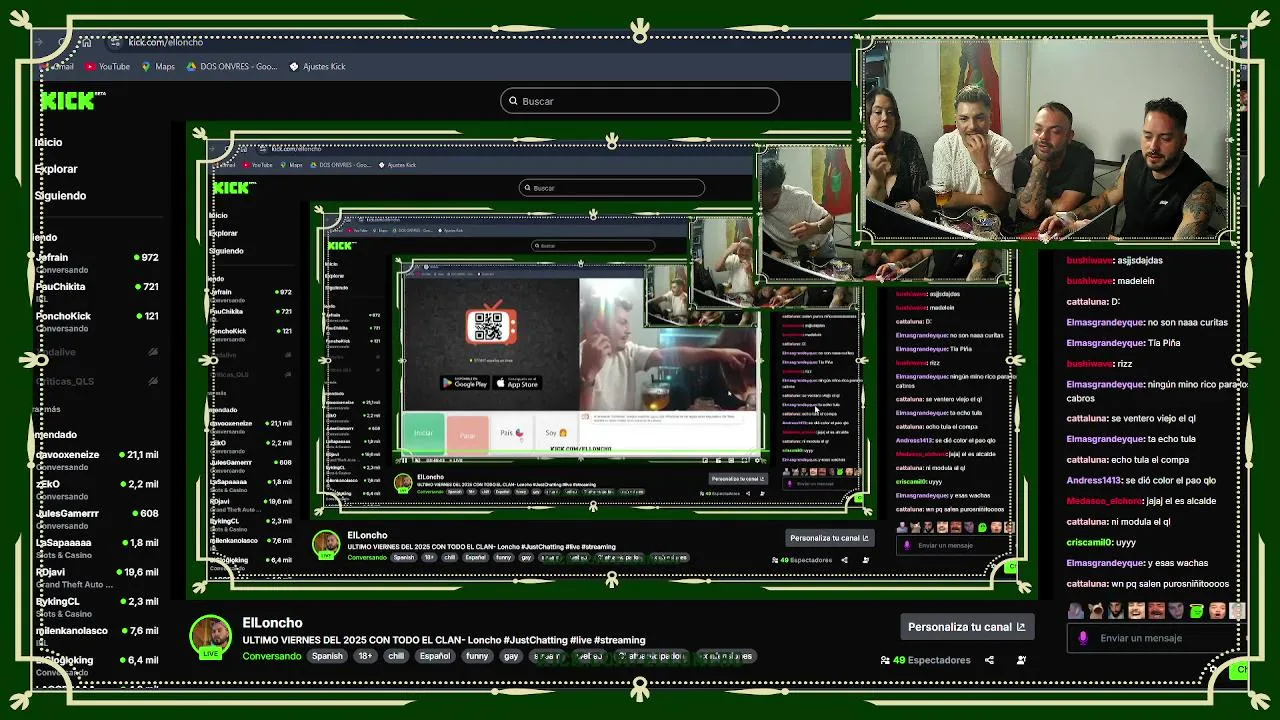Click the 49 Espectadores viewers count
Image resolution: width=1280 pixels, height=720 pixels.
click(x=925, y=660)
